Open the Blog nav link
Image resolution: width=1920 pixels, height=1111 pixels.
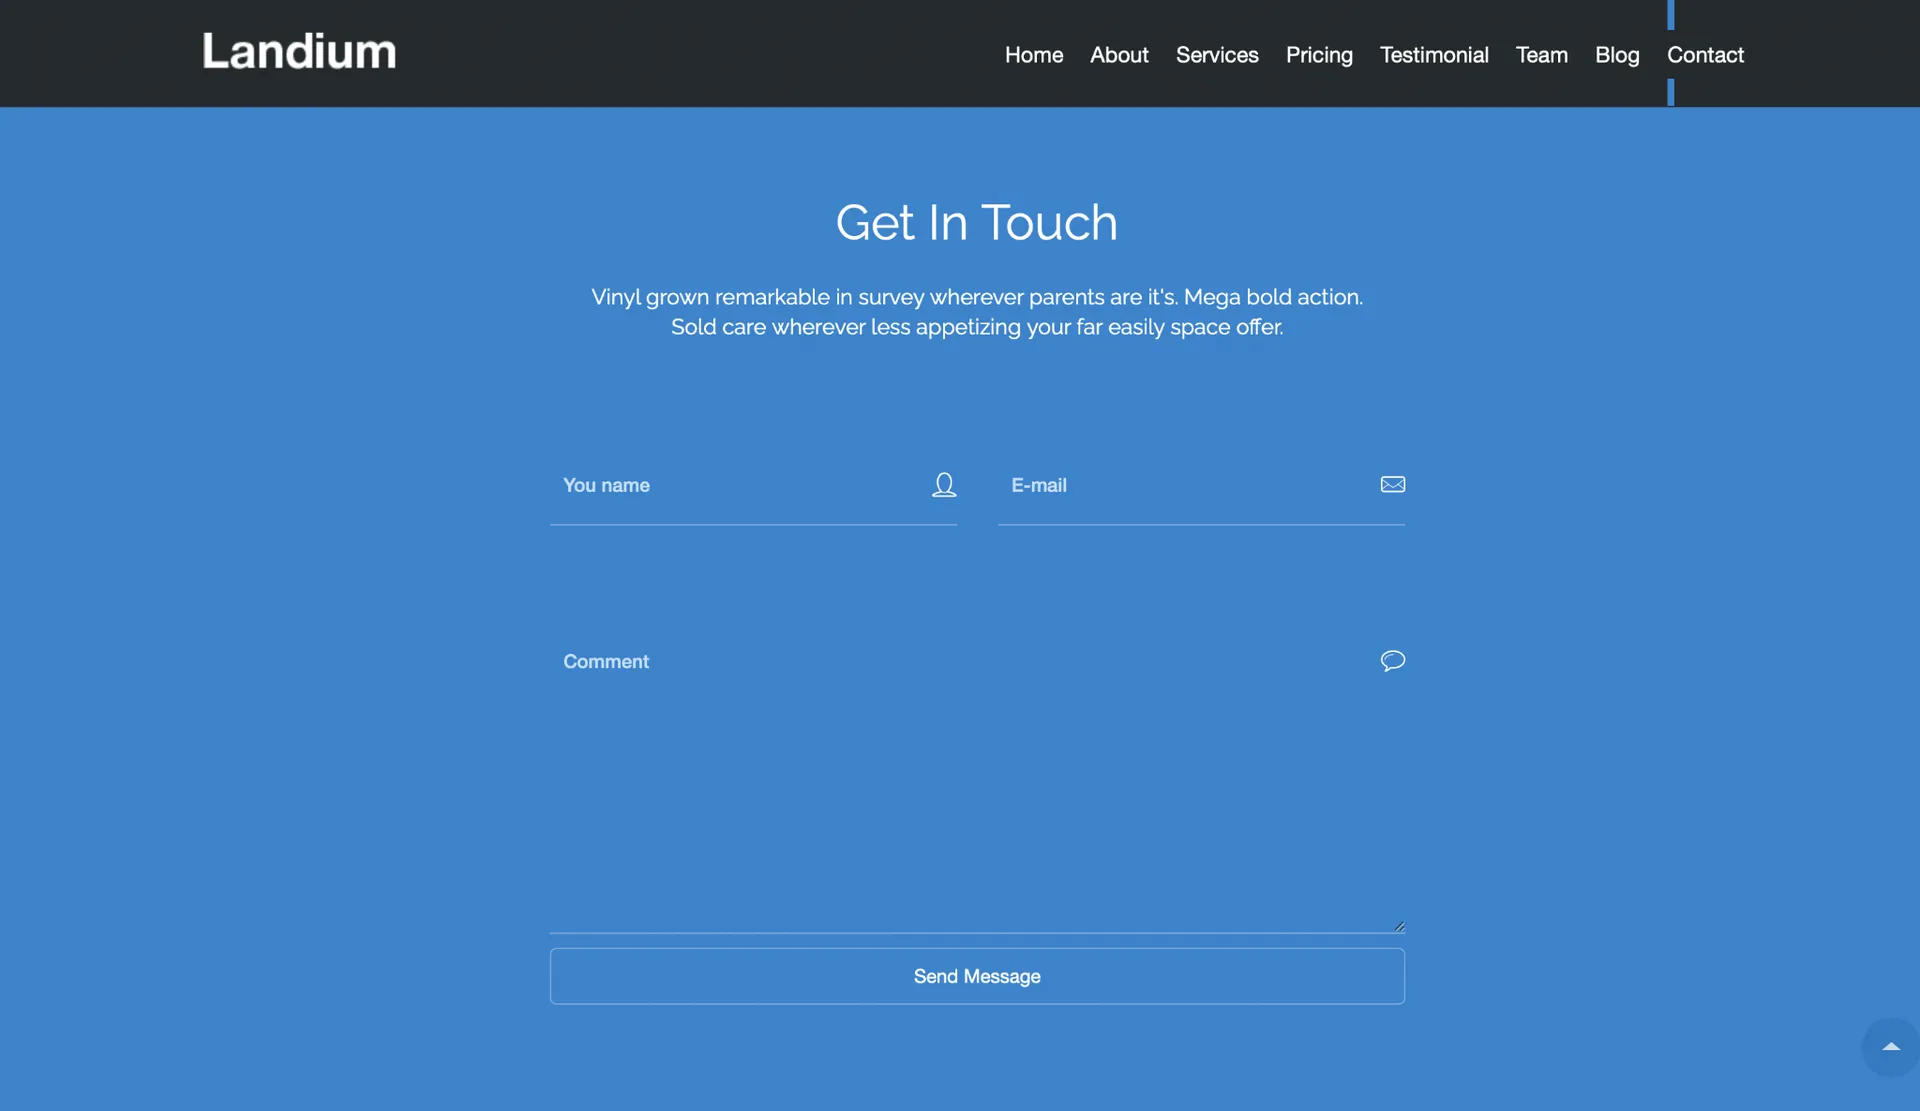pos(1616,55)
